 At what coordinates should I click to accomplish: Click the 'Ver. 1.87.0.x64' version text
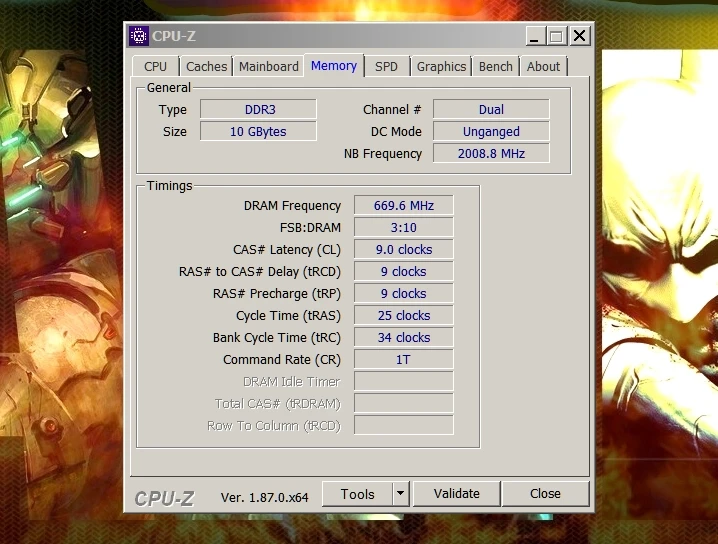click(x=264, y=497)
